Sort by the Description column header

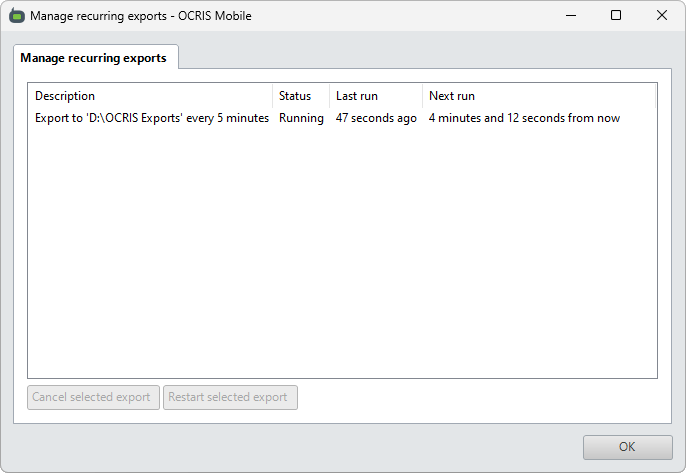click(x=150, y=96)
